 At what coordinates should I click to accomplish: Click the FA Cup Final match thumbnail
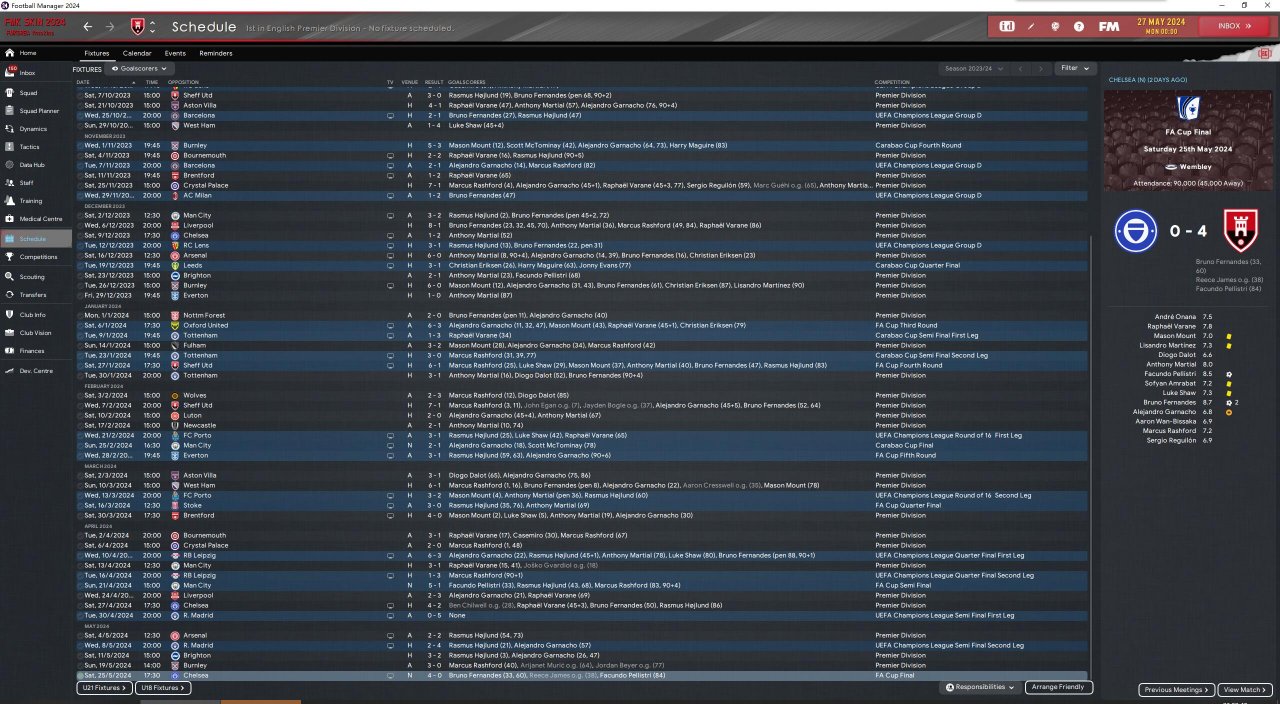pos(1188,141)
